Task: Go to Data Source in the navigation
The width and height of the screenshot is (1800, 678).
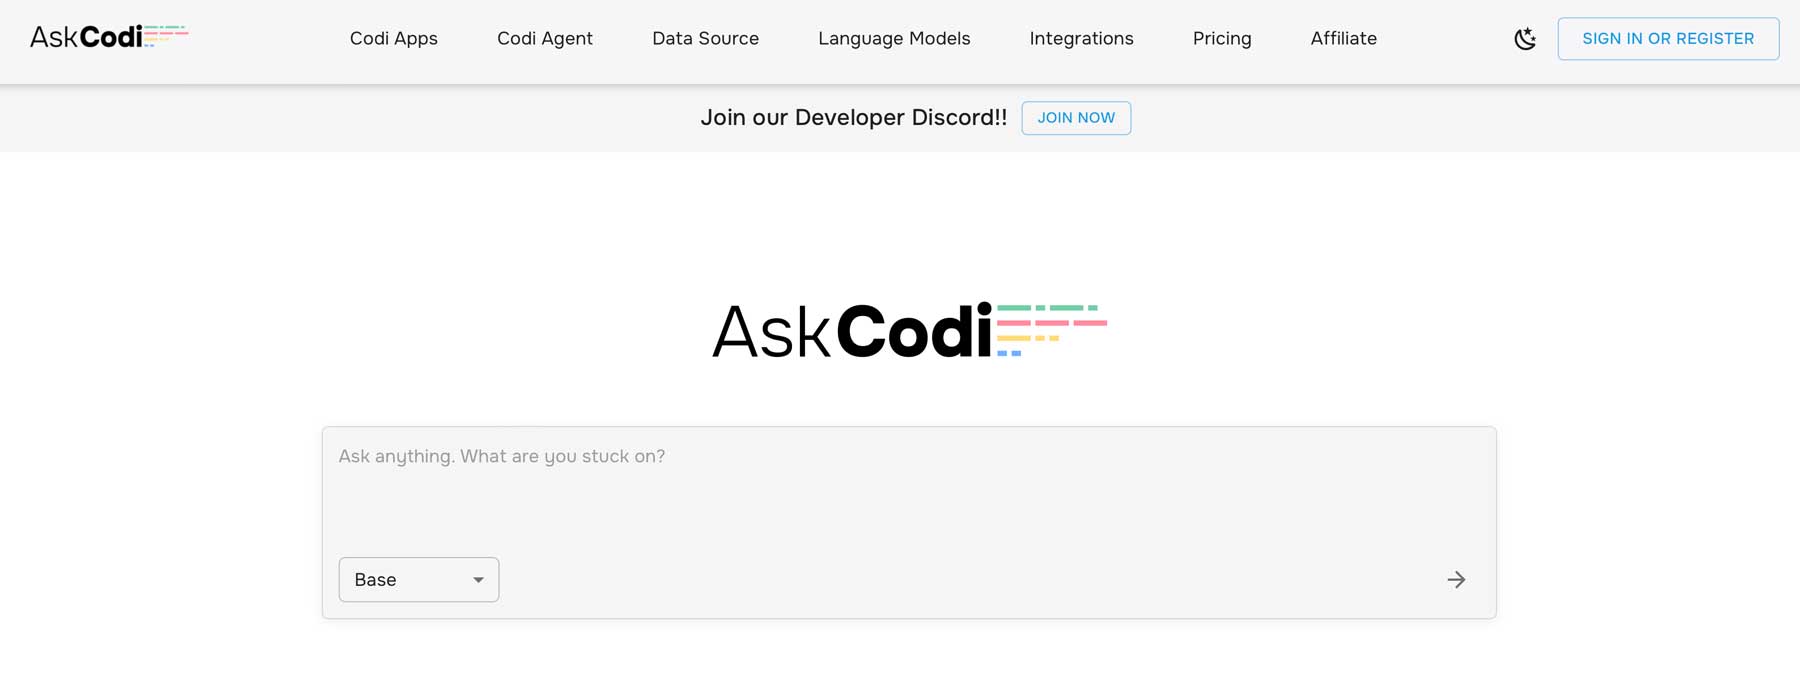Action: [705, 39]
